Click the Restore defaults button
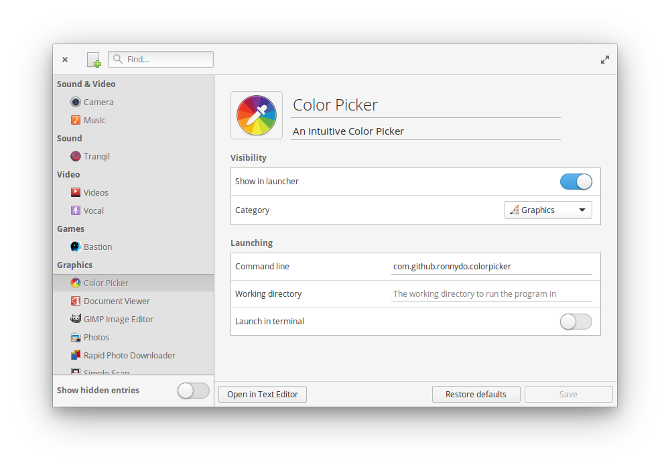This screenshot has height=469, width=670. pyautogui.click(x=476, y=394)
